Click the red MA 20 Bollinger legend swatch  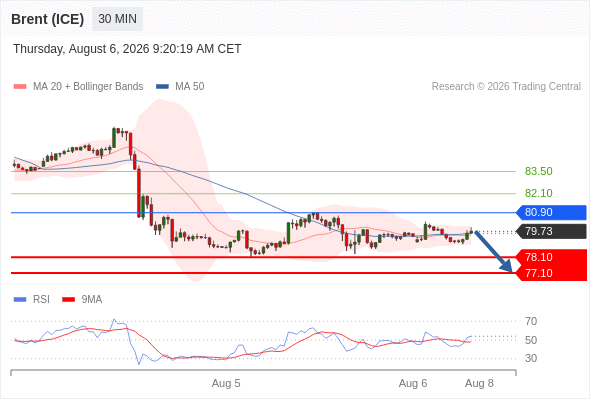20,87
